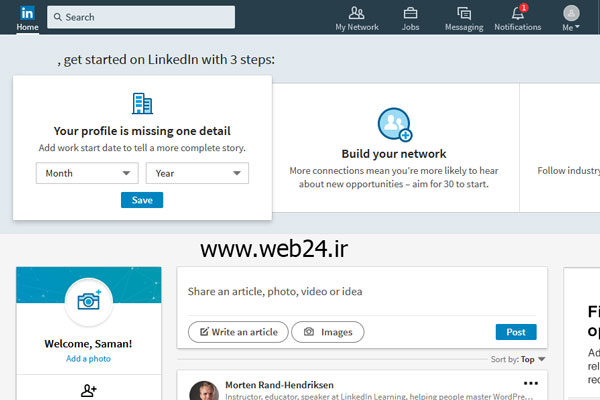This screenshot has width=600, height=400.
Task: Click the search magnifier icon
Action: (x=57, y=17)
